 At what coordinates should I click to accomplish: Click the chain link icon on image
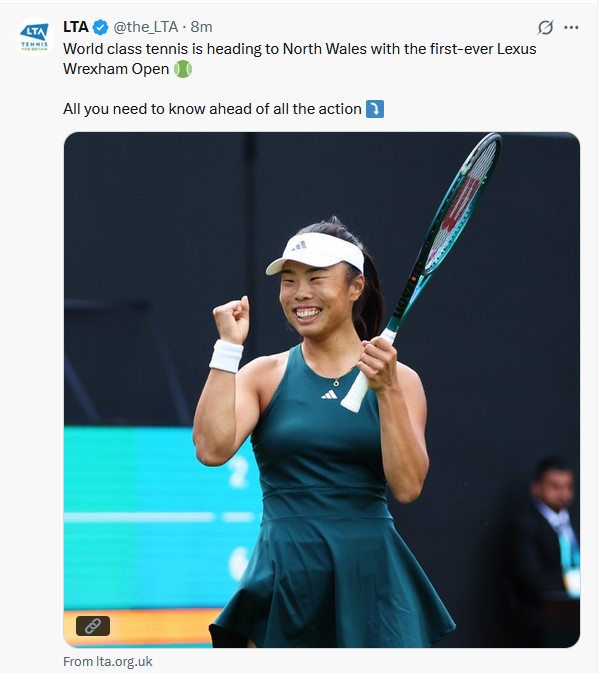[93, 626]
